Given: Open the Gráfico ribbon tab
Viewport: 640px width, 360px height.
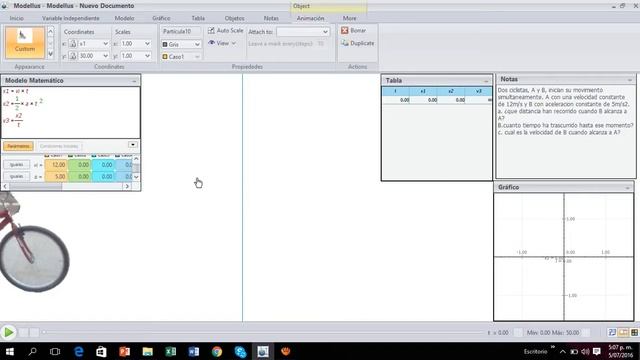Looking at the screenshot, I should click(161, 18).
